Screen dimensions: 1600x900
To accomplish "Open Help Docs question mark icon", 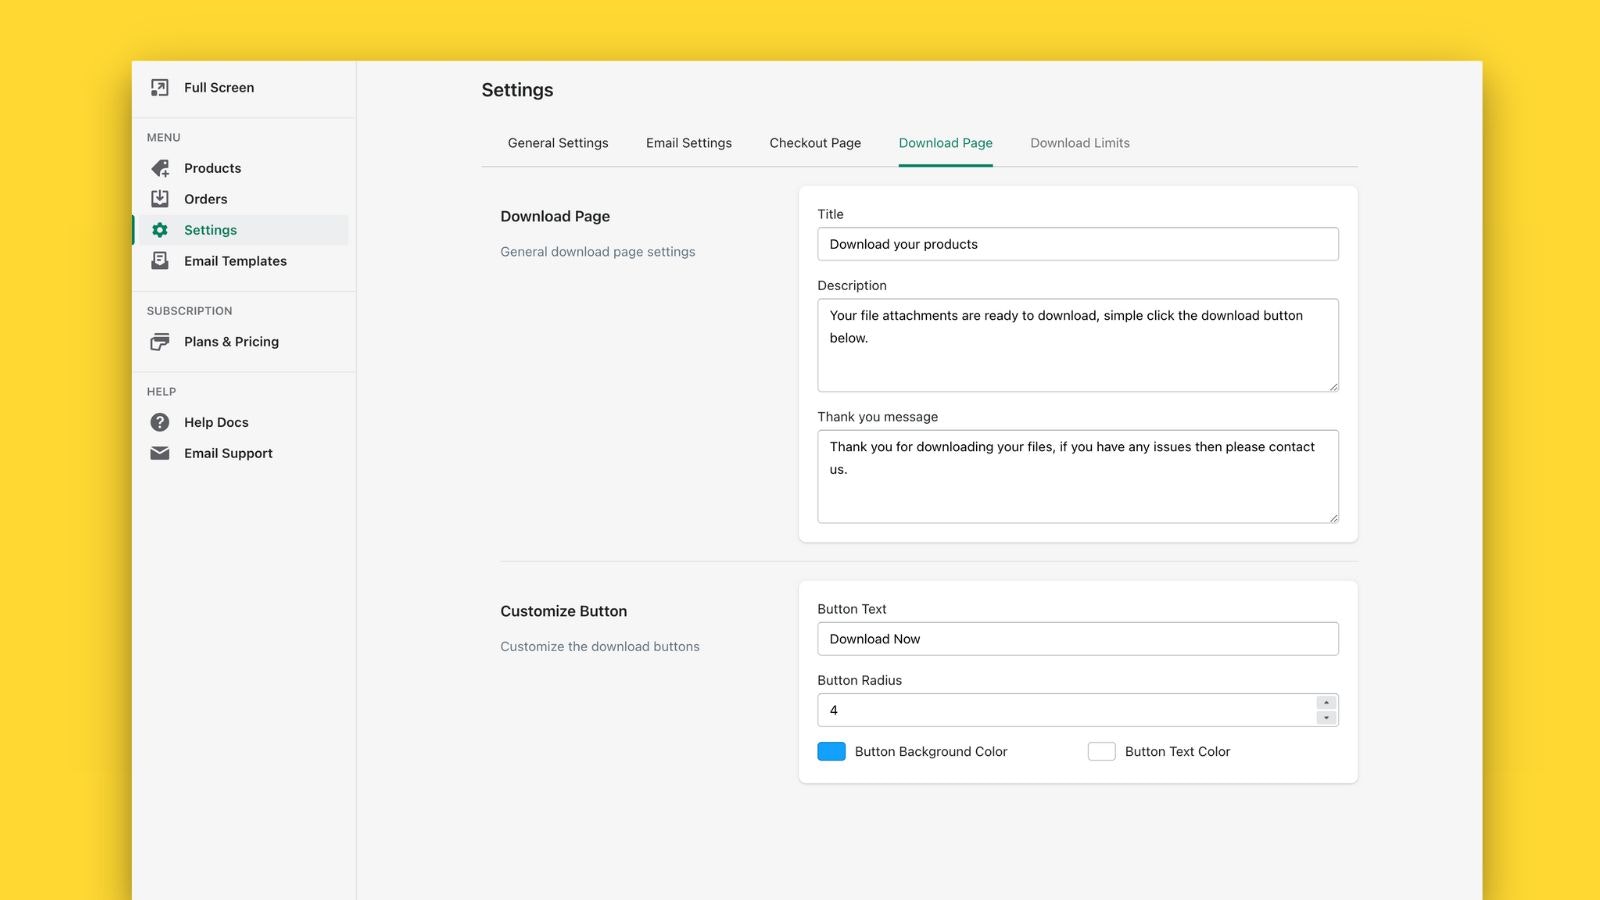I will pos(160,422).
